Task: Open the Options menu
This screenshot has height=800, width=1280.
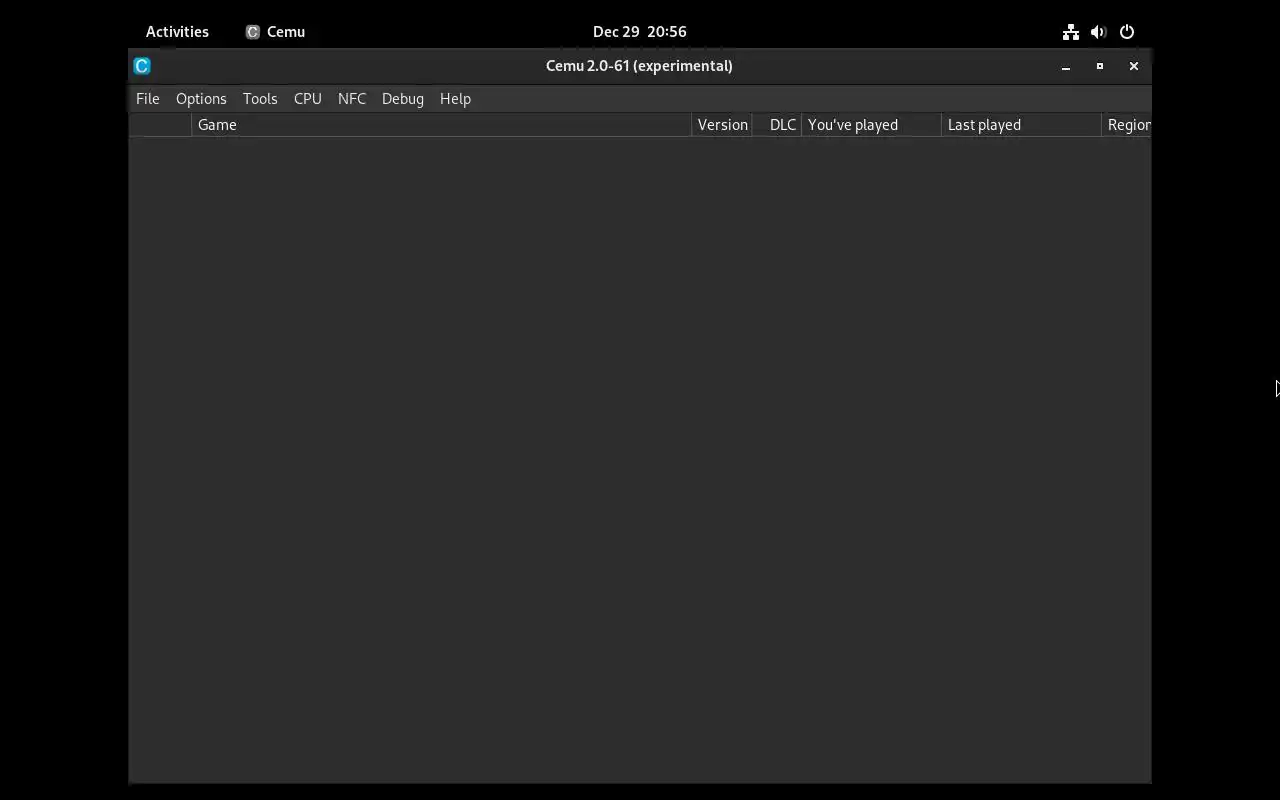Action: click(201, 99)
